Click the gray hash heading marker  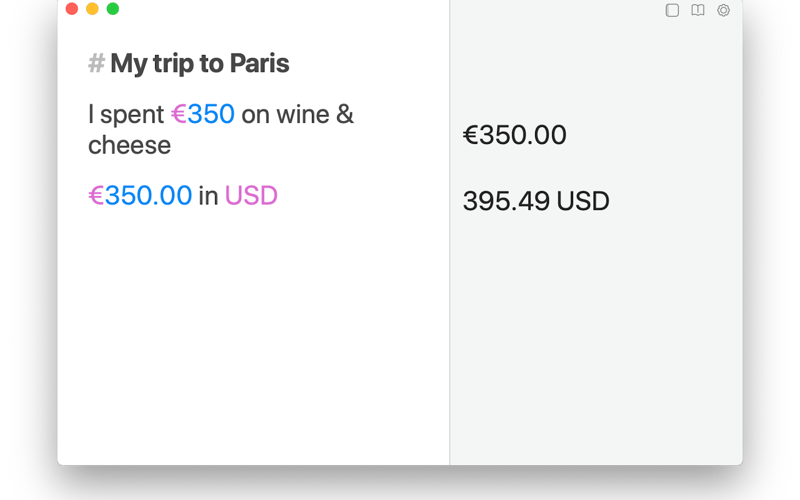pyautogui.click(x=96, y=64)
